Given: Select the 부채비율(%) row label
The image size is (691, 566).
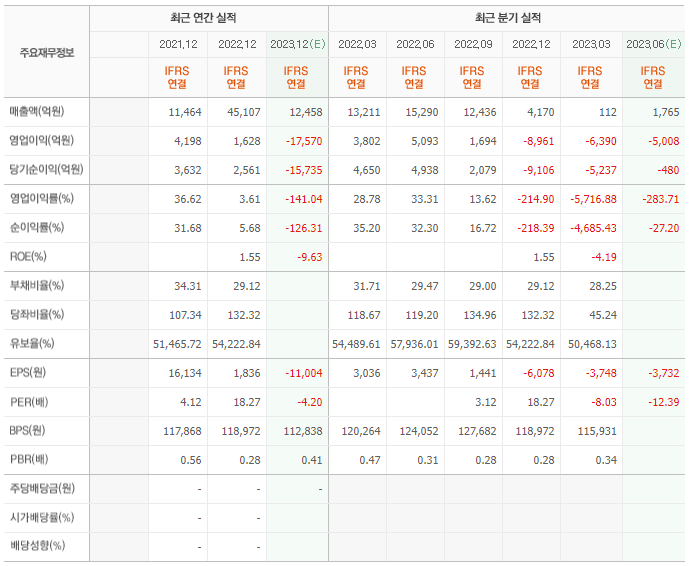Looking at the screenshot, I should 37,286.
